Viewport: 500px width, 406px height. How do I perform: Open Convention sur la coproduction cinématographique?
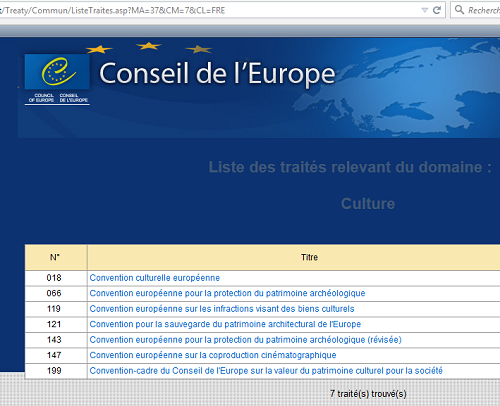(x=213, y=355)
